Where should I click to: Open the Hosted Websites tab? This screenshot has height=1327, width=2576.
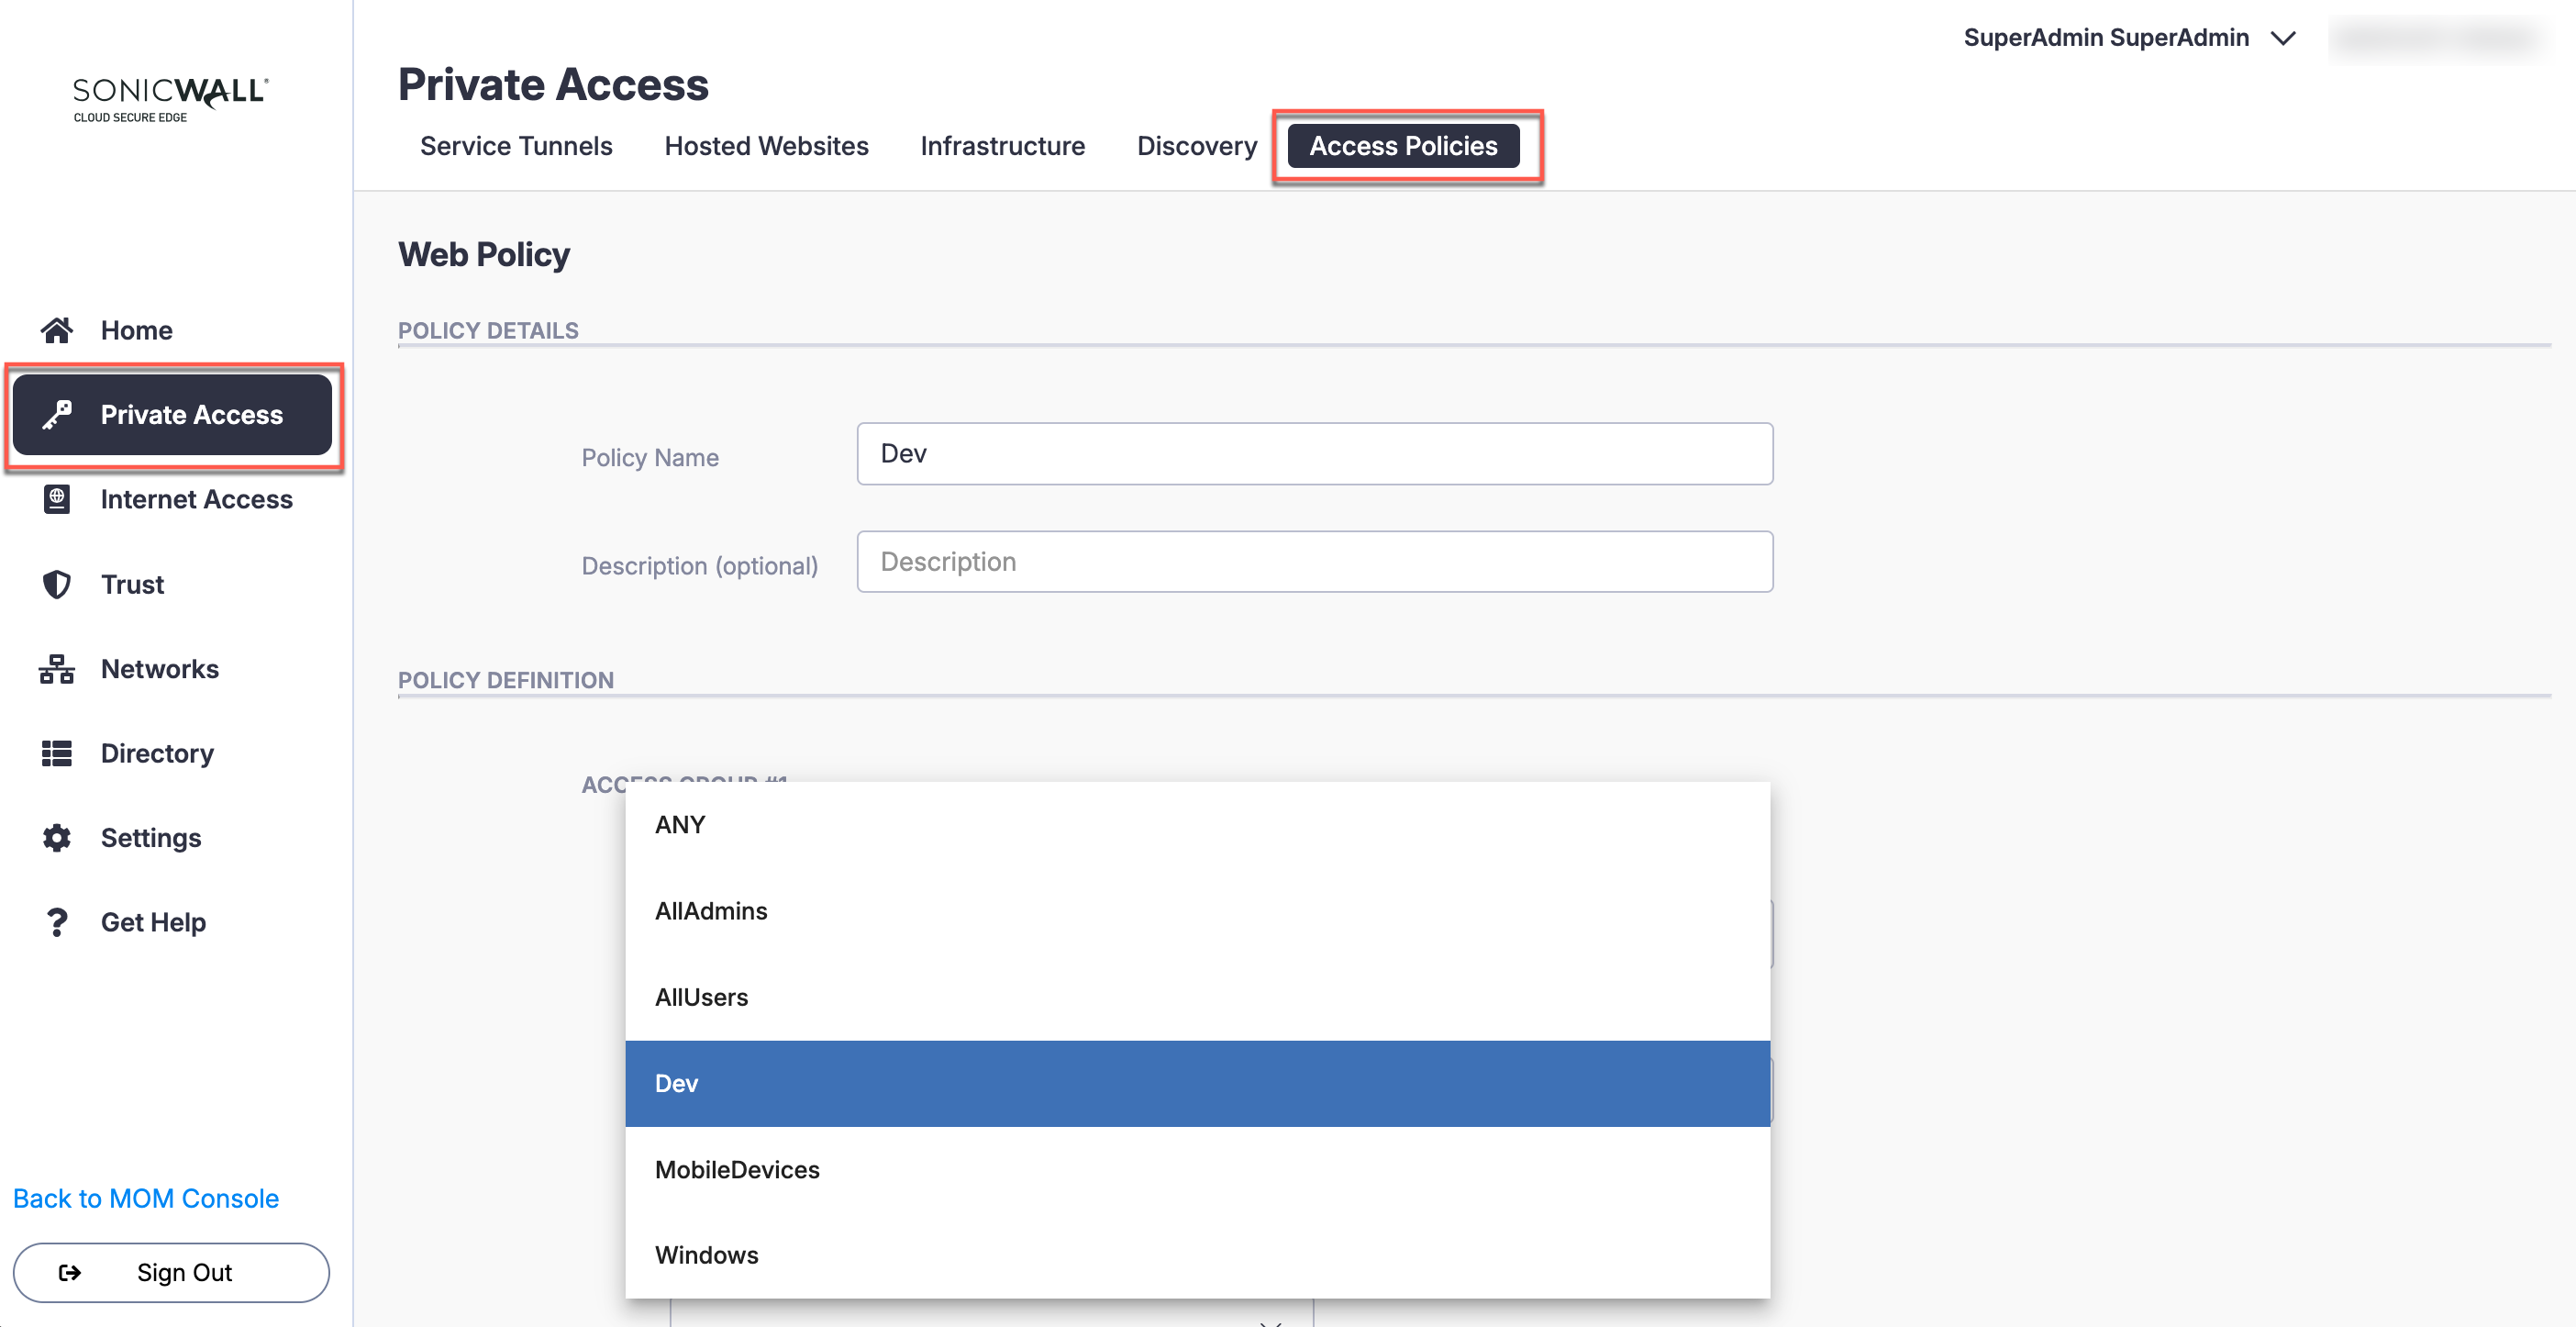click(x=766, y=146)
